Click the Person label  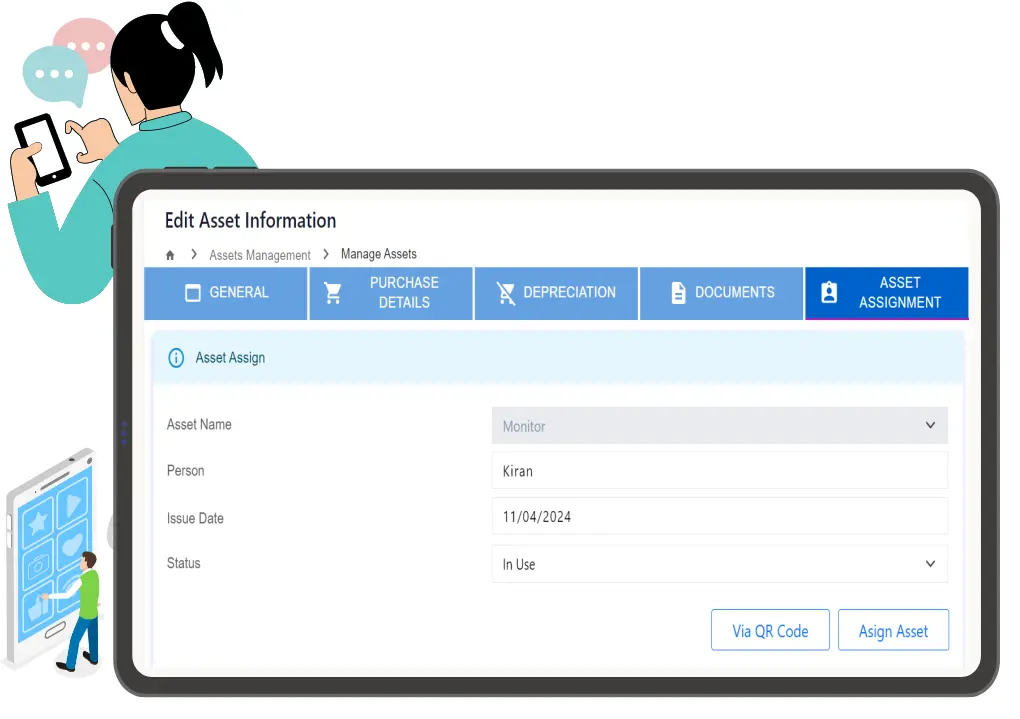[x=185, y=470]
